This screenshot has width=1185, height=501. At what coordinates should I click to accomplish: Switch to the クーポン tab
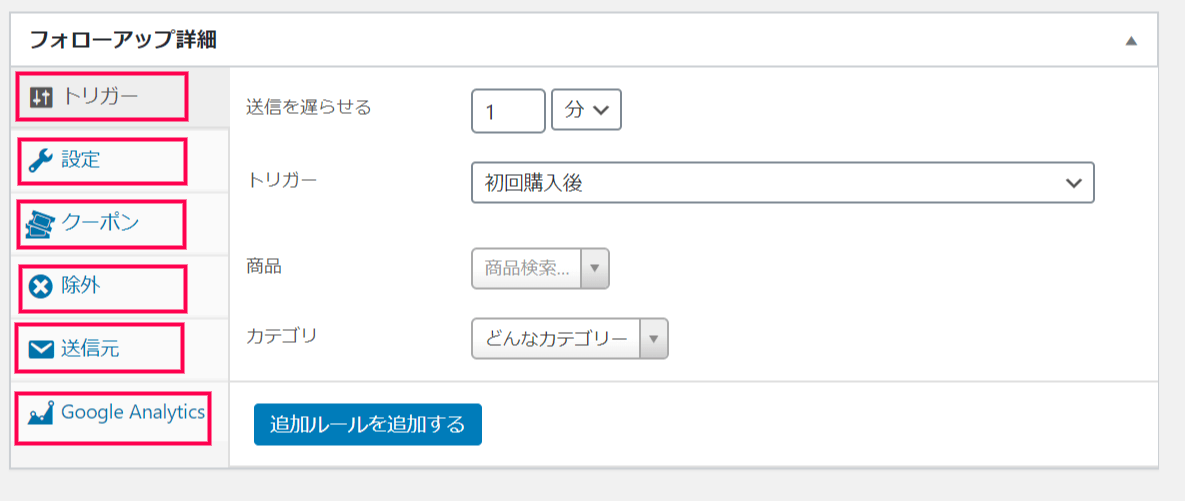click(x=100, y=224)
